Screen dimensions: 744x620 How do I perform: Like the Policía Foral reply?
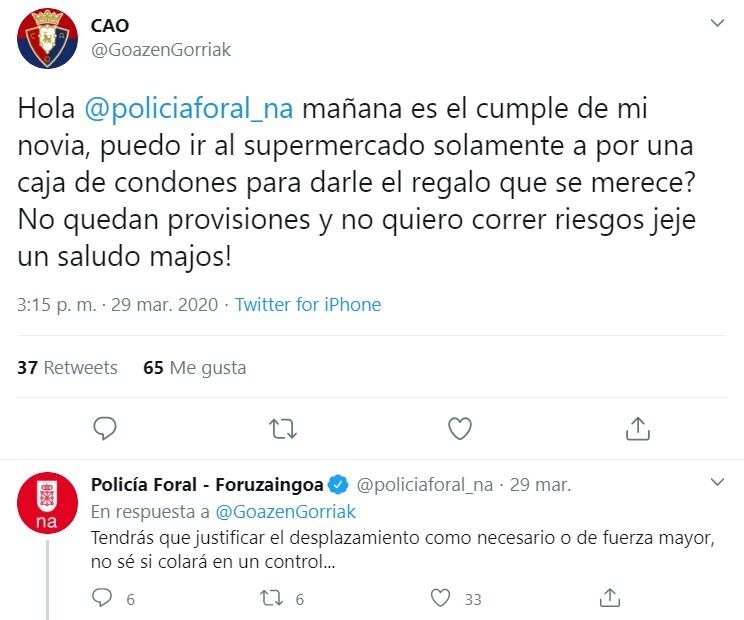click(x=440, y=598)
